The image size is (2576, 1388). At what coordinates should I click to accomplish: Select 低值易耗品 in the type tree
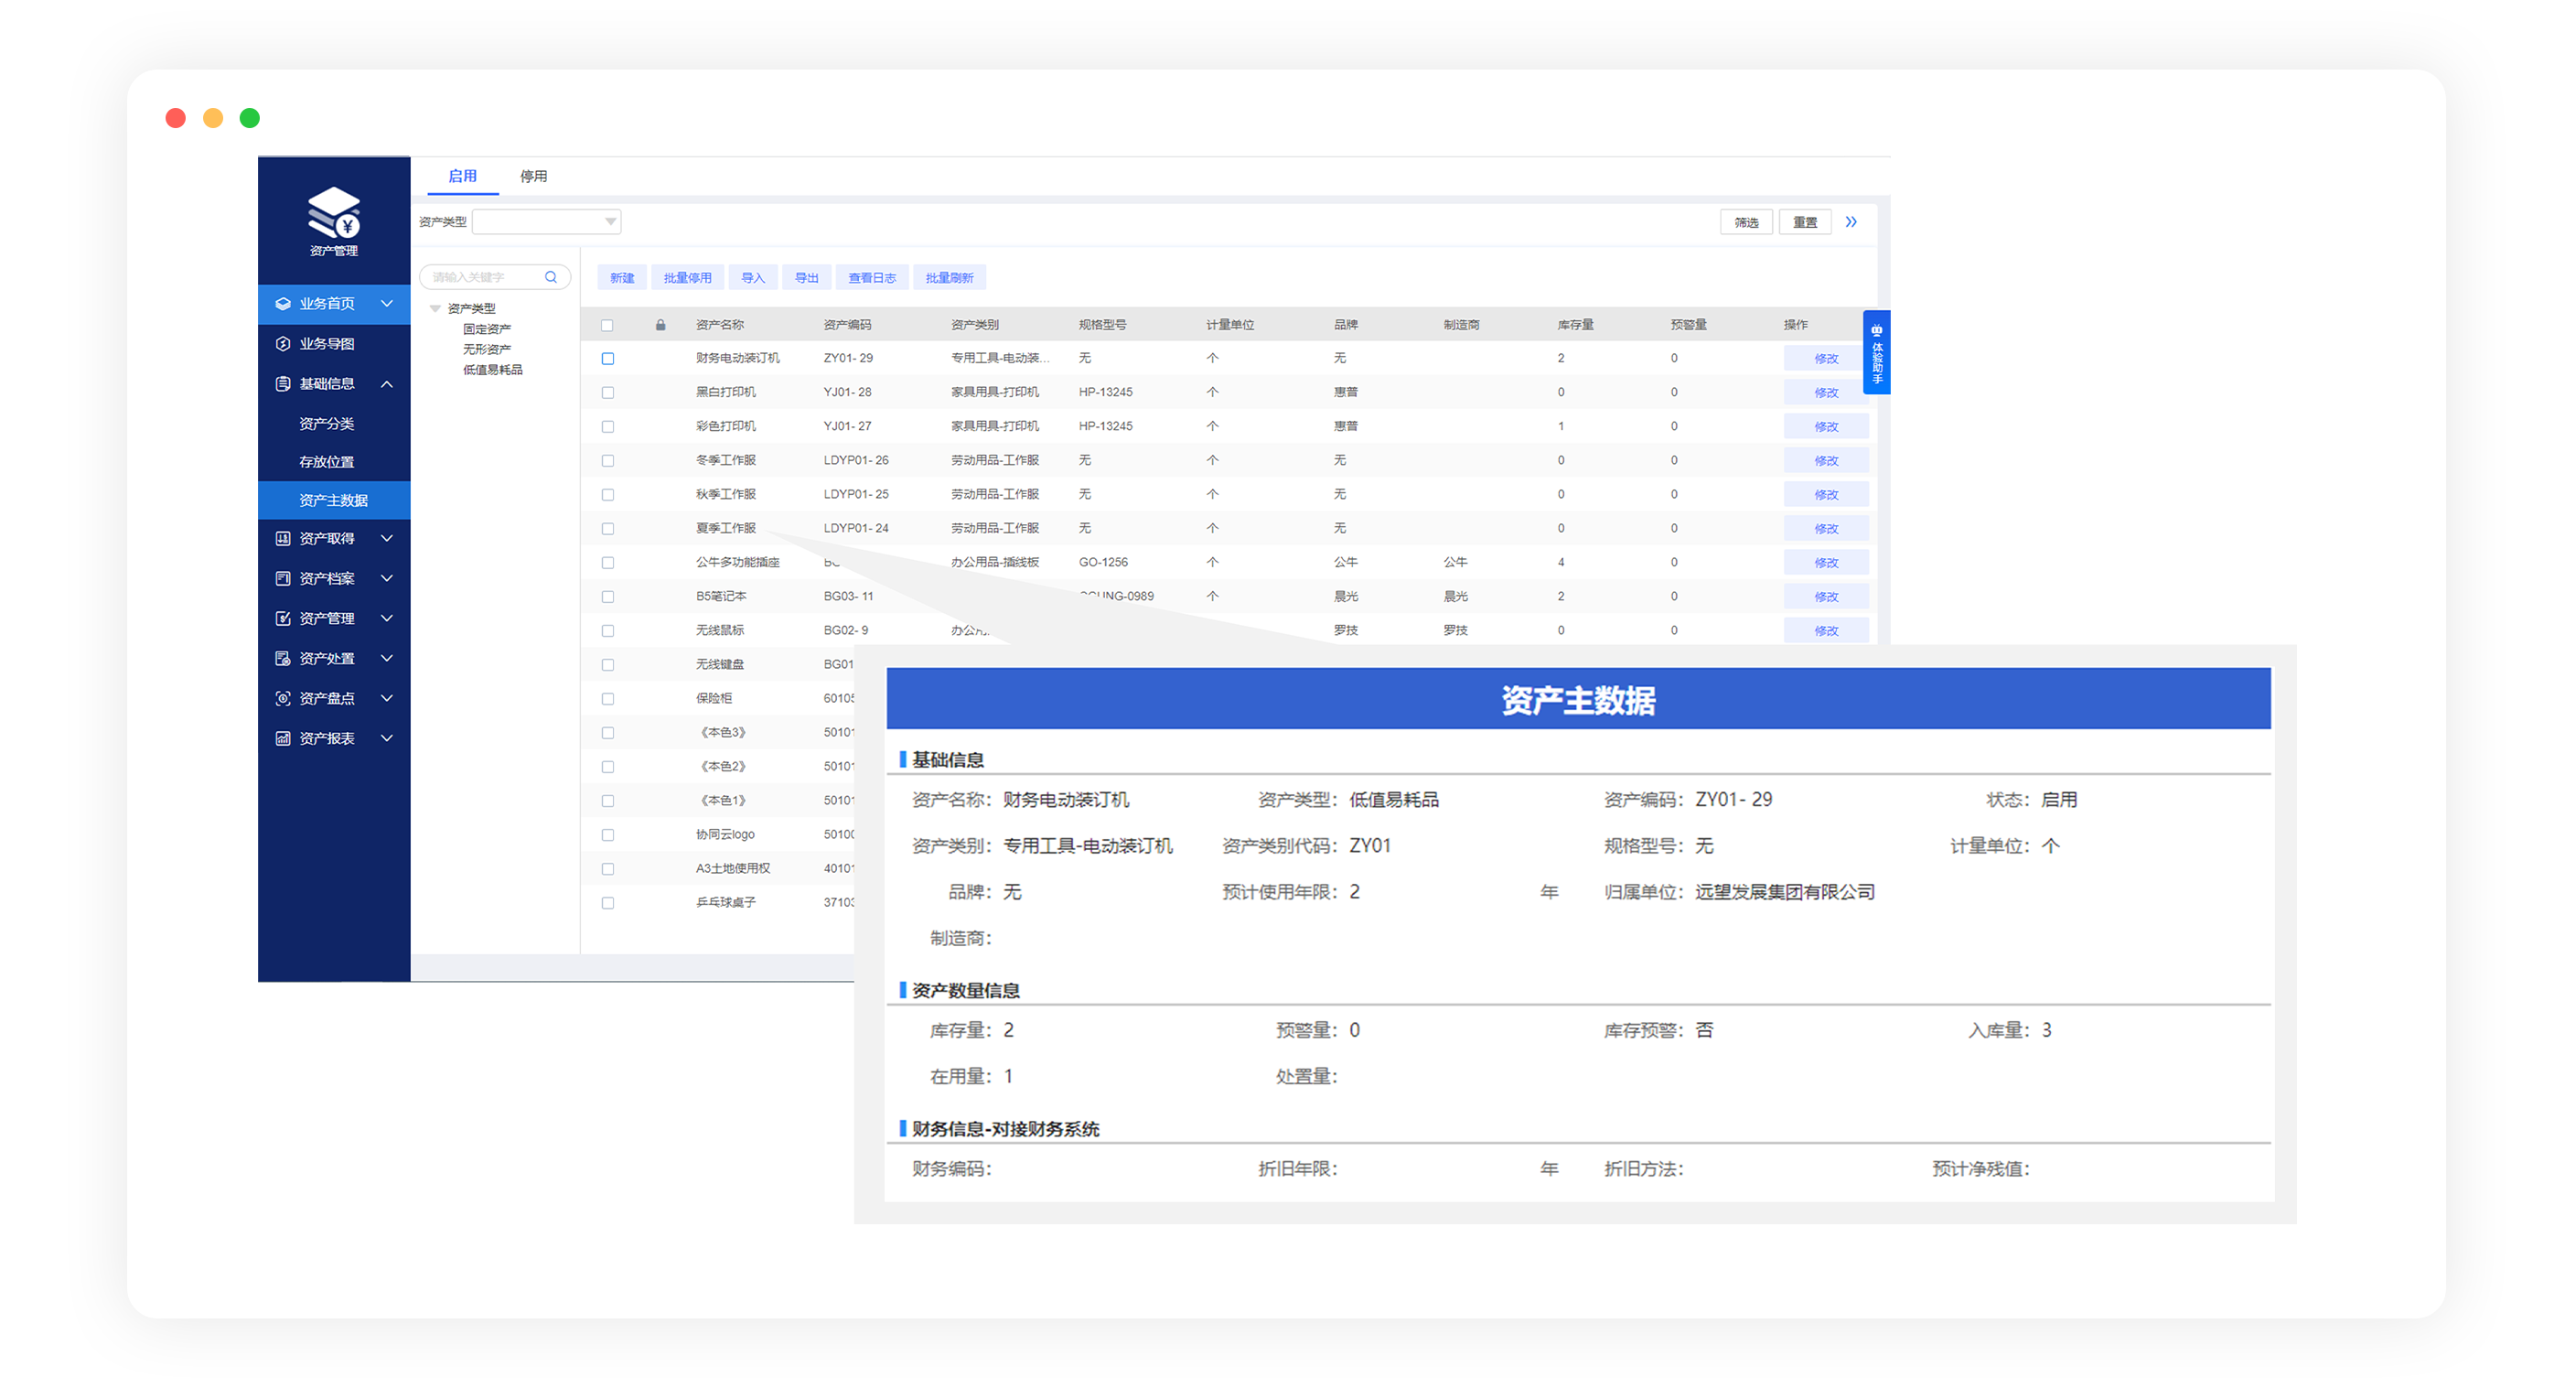tap(493, 370)
